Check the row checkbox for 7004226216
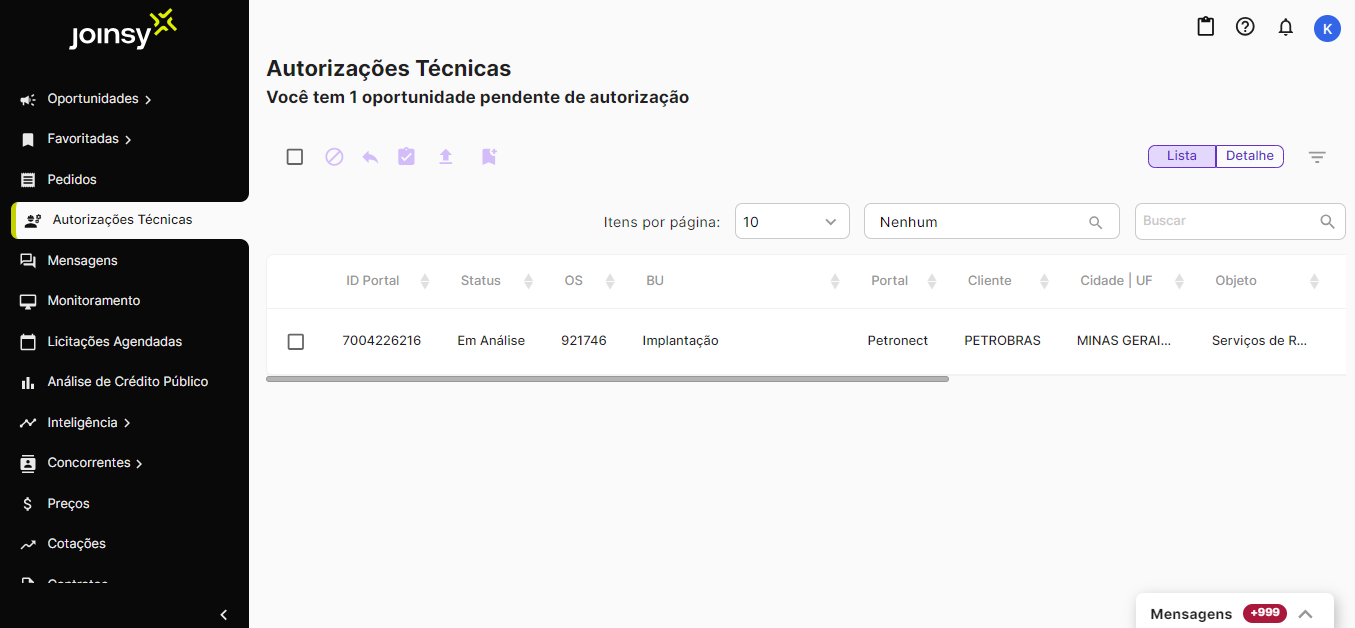This screenshot has height=628, width=1355. click(x=296, y=342)
